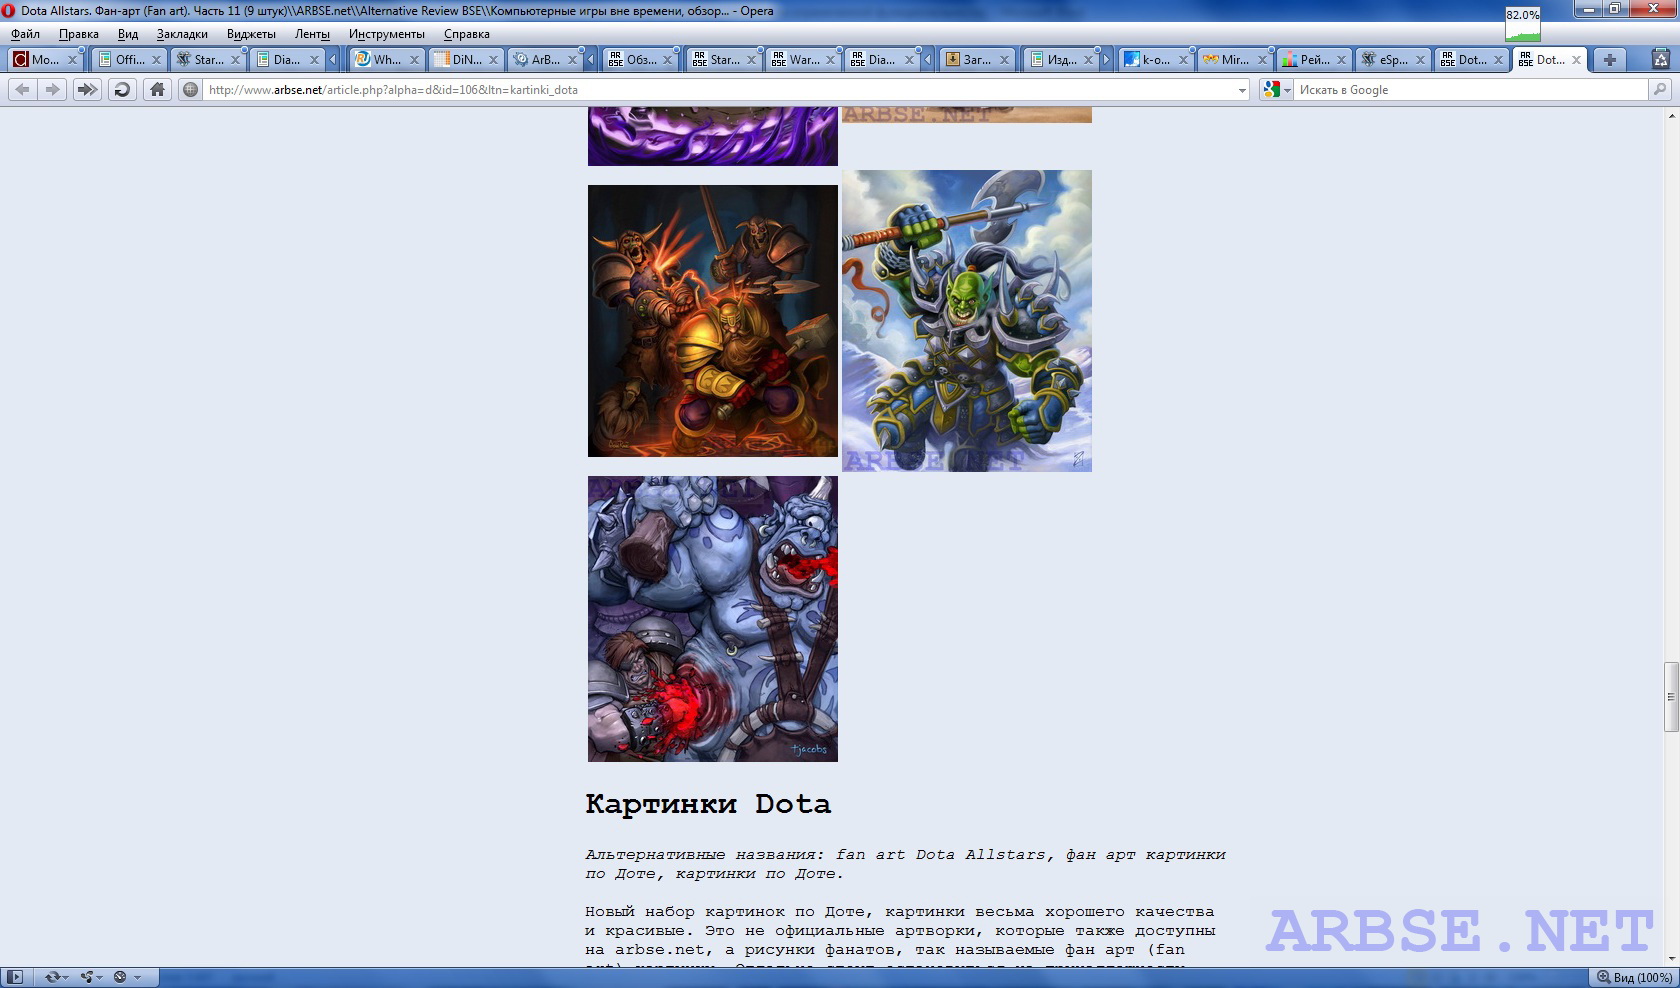Screen dimensions: 1680x988
Task: Open the Ленты menu
Action: (x=312, y=34)
